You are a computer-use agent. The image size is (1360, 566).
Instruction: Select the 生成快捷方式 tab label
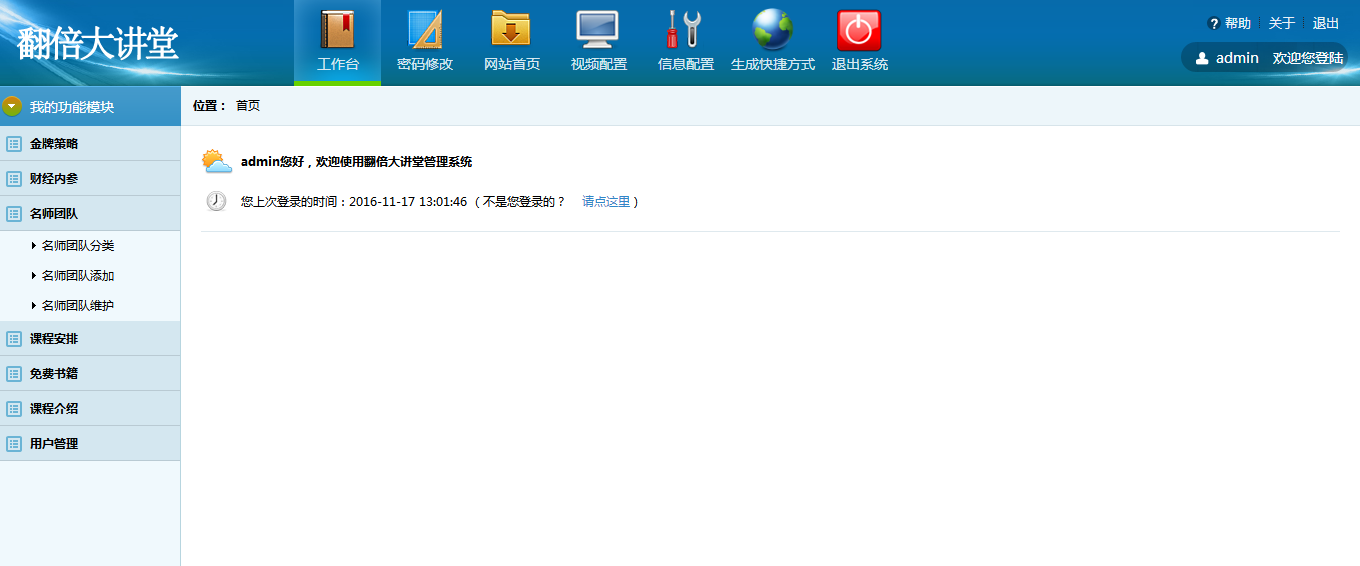(773, 64)
